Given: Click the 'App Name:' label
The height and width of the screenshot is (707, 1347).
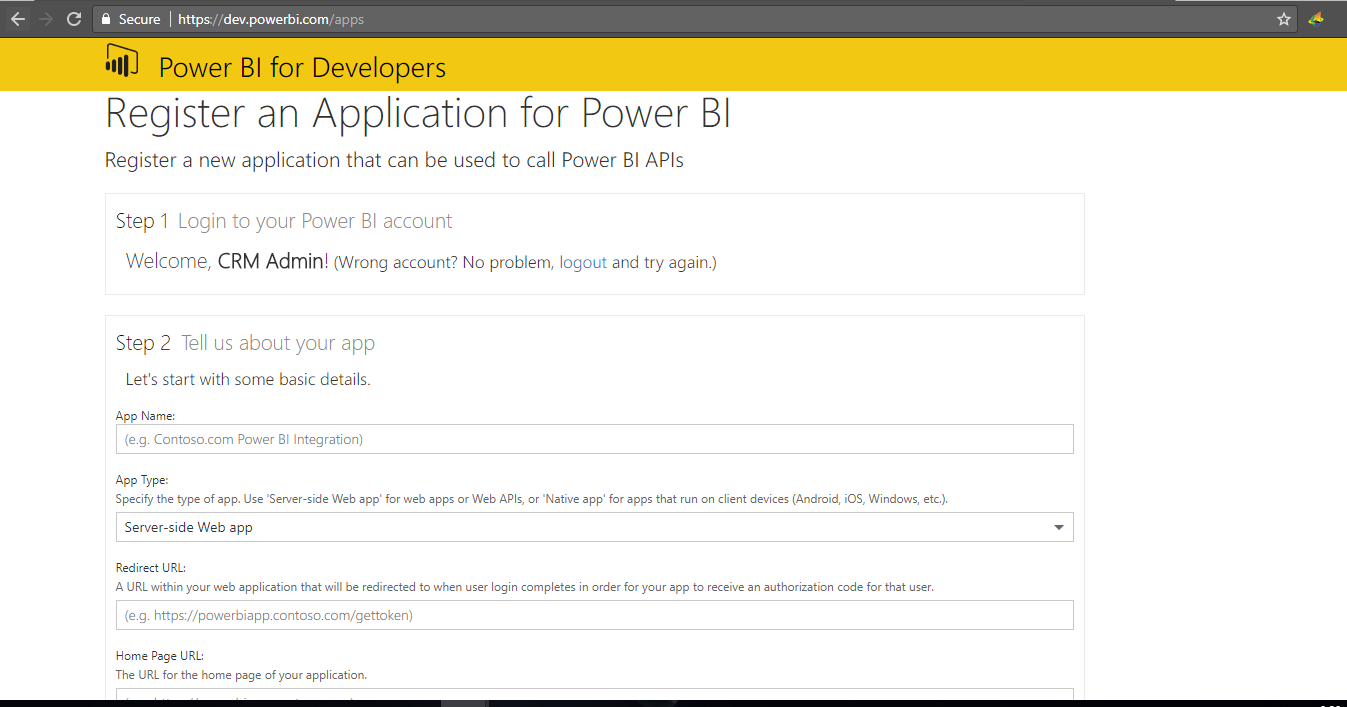Looking at the screenshot, I should [145, 416].
